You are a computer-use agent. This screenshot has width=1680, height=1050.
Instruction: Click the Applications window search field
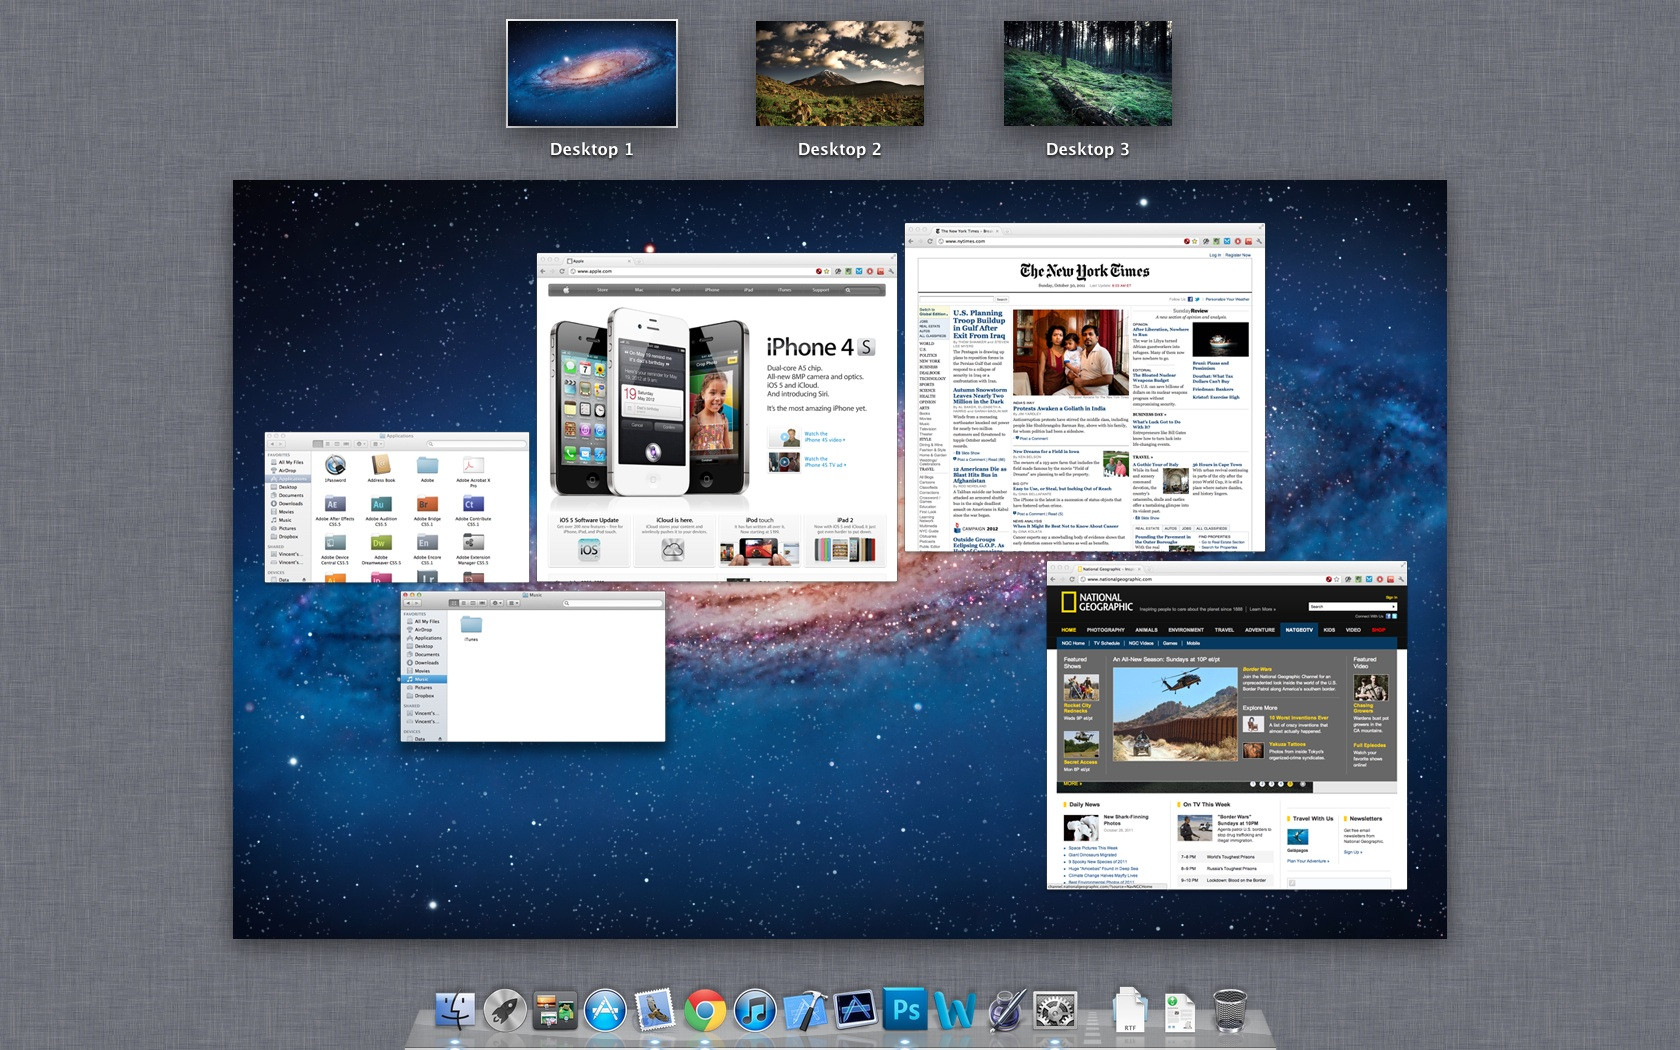coord(475,444)
